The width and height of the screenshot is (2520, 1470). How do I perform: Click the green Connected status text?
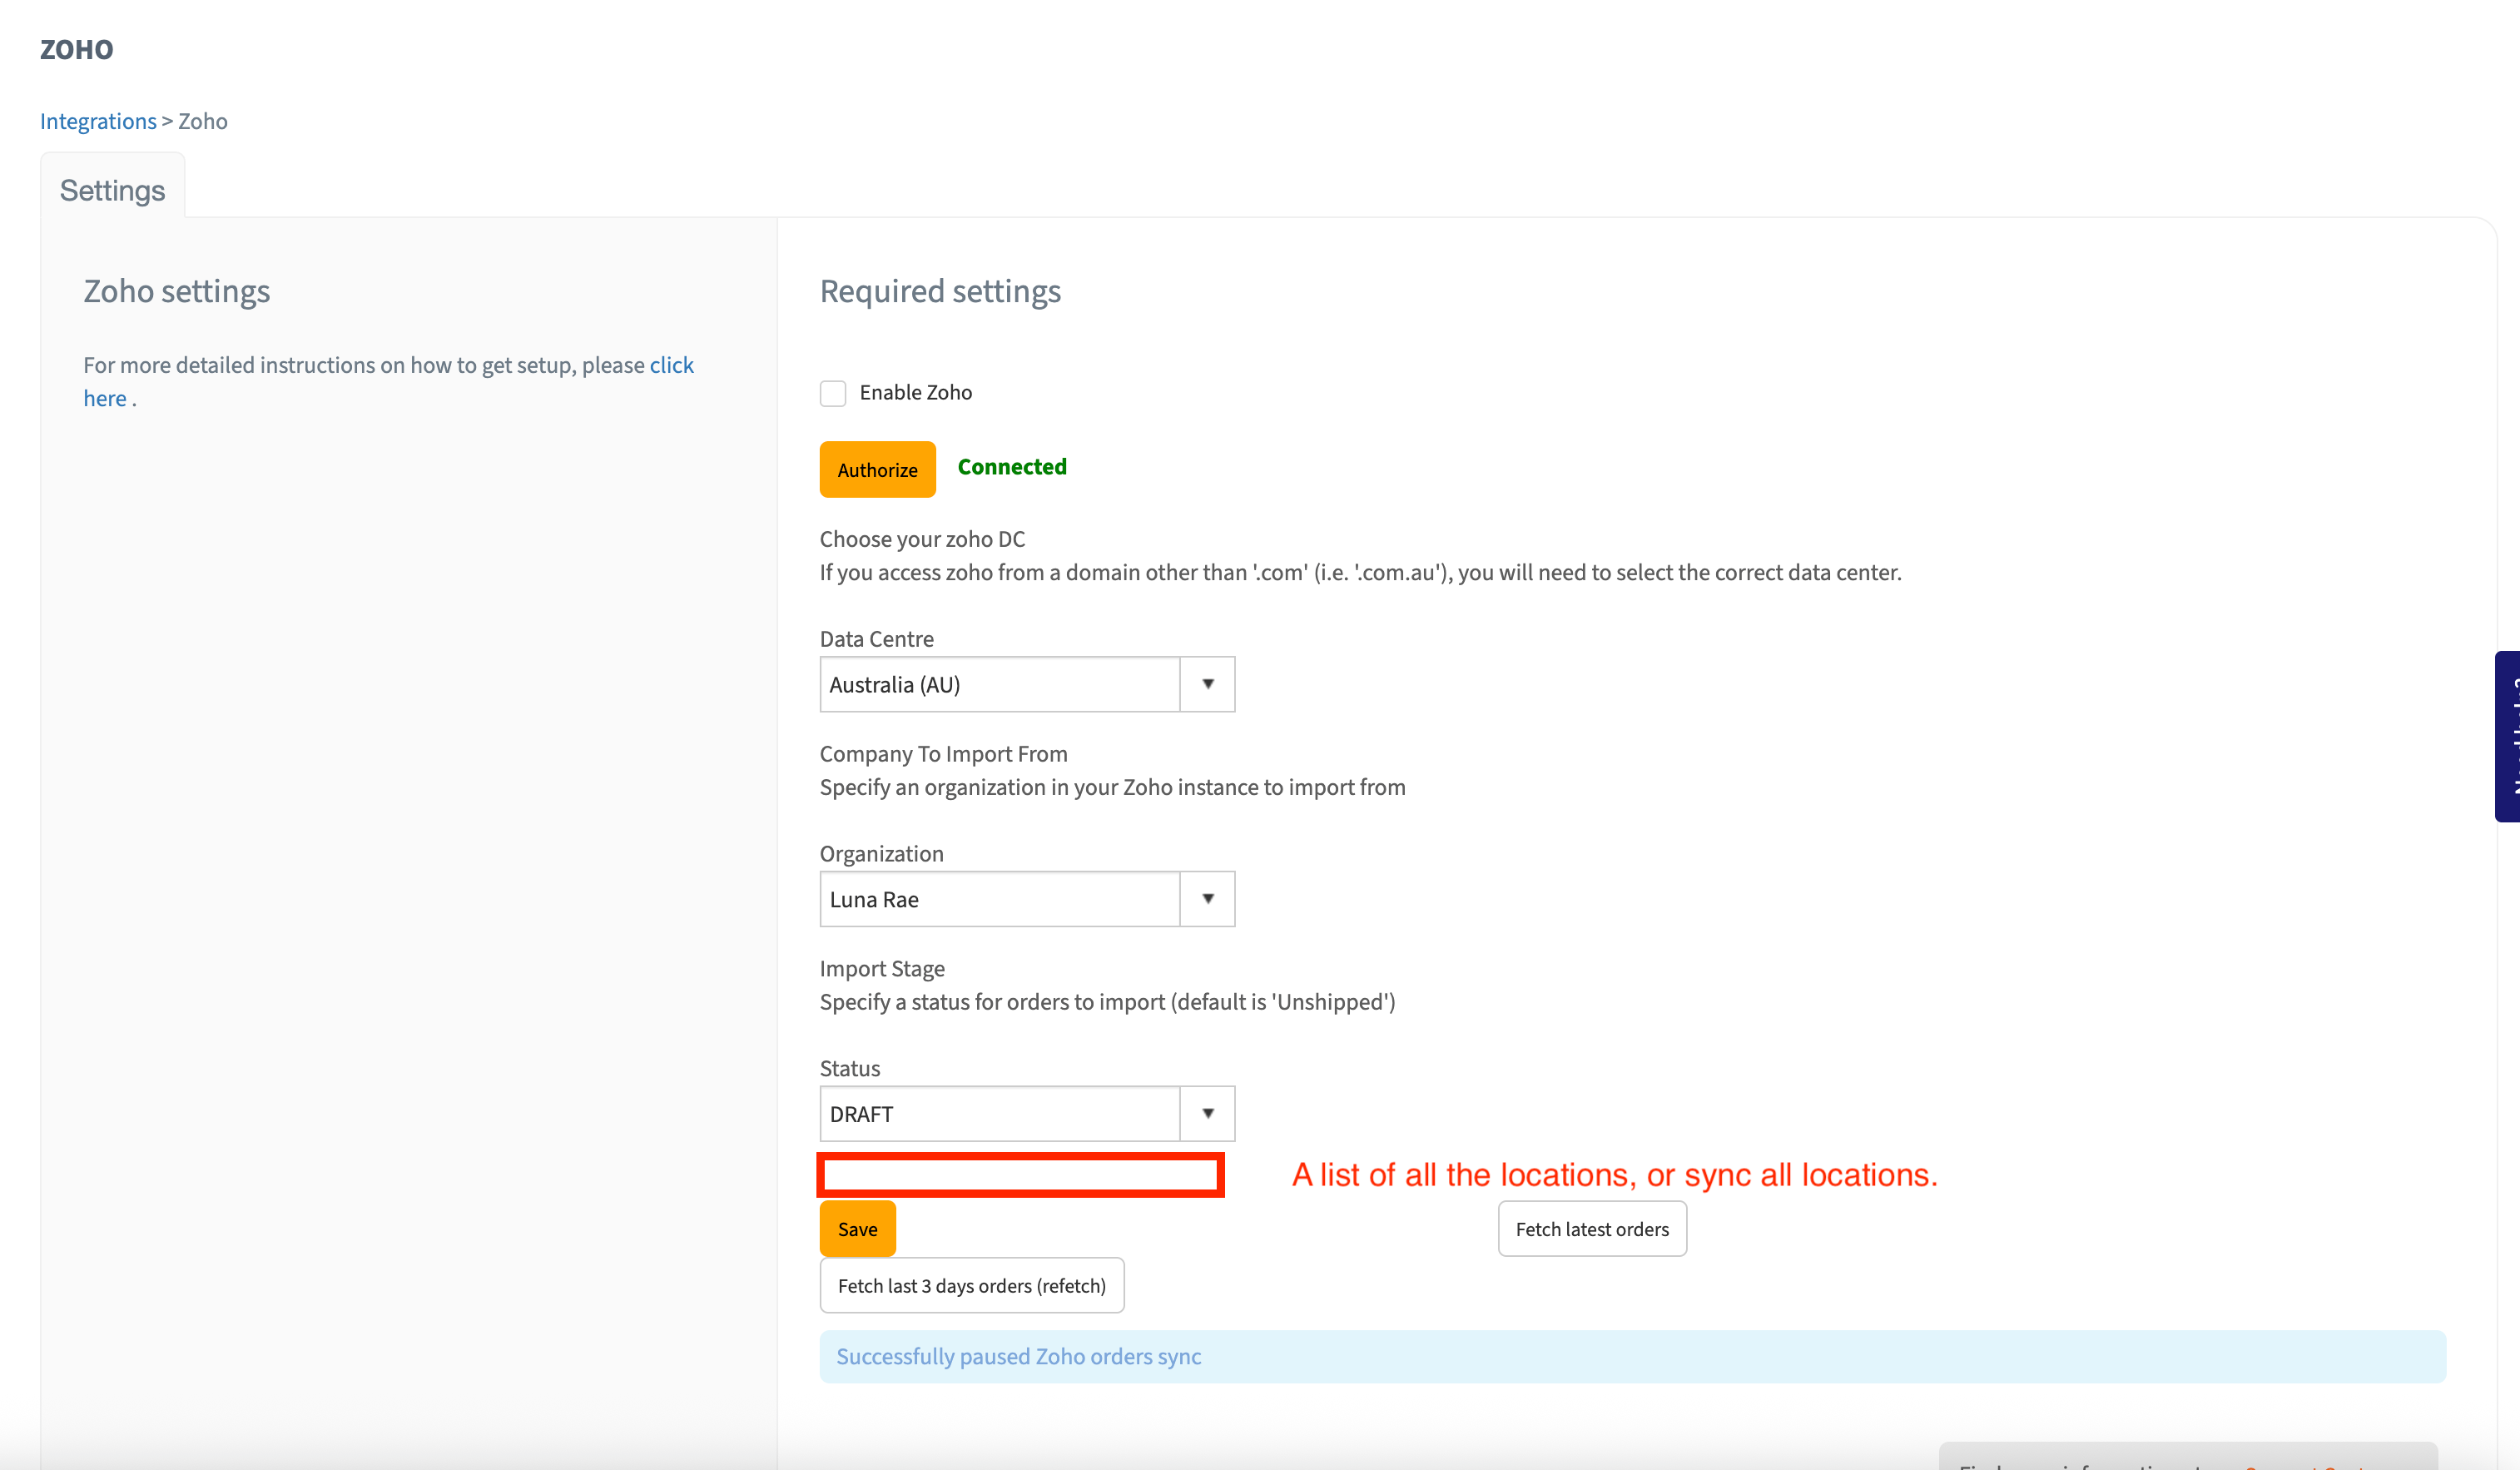pos(1012,467)
